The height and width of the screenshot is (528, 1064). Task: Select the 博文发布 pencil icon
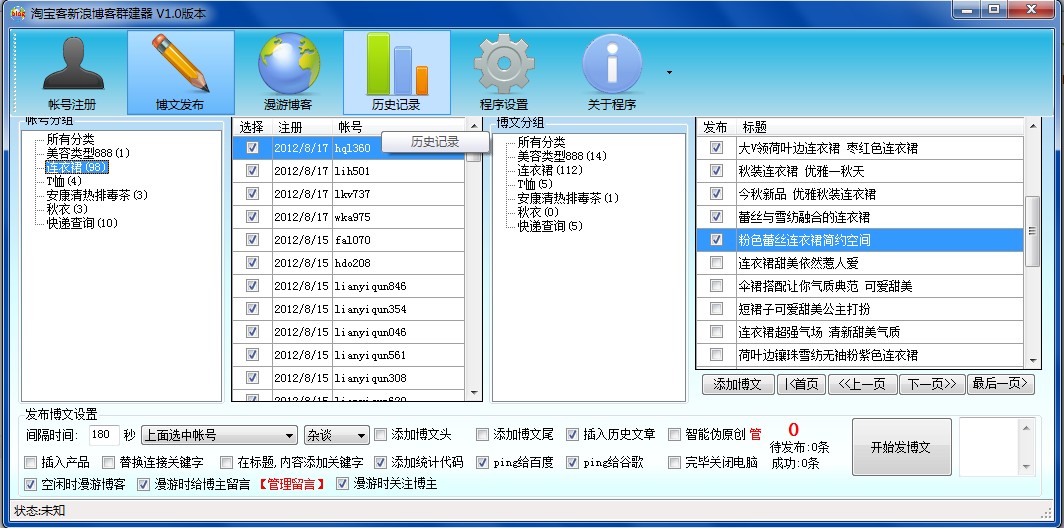(x=180, y=73)
